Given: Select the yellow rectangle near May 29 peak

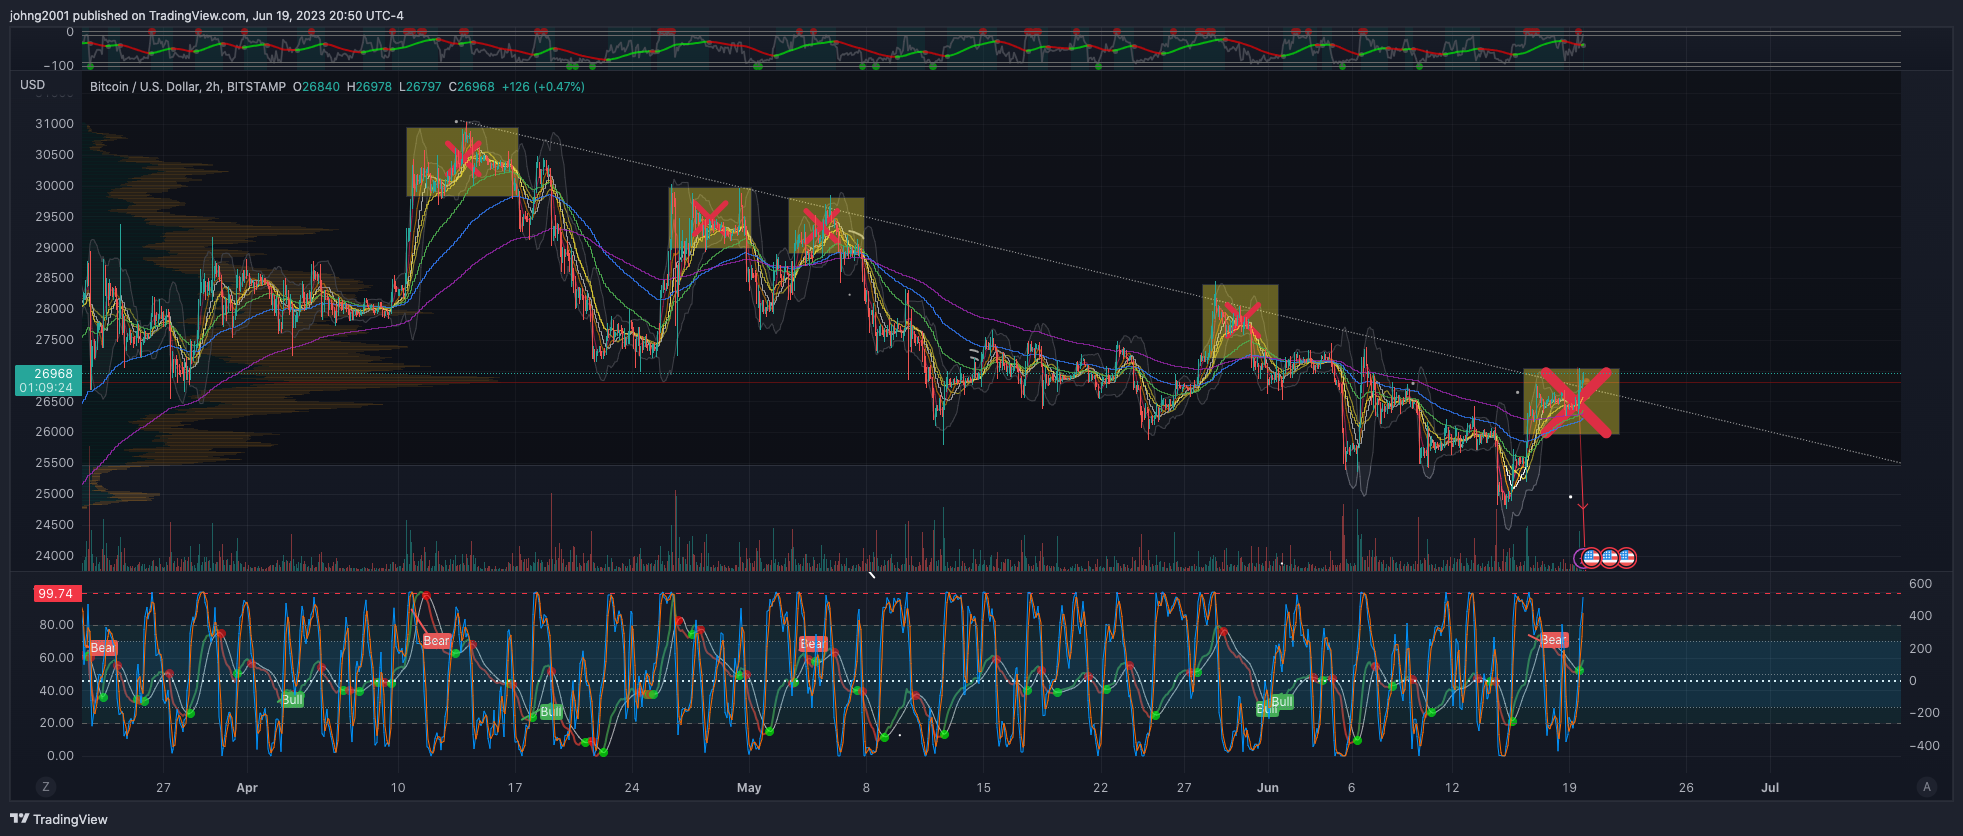Looking at the screenshot, I should tap(1240, 322).
